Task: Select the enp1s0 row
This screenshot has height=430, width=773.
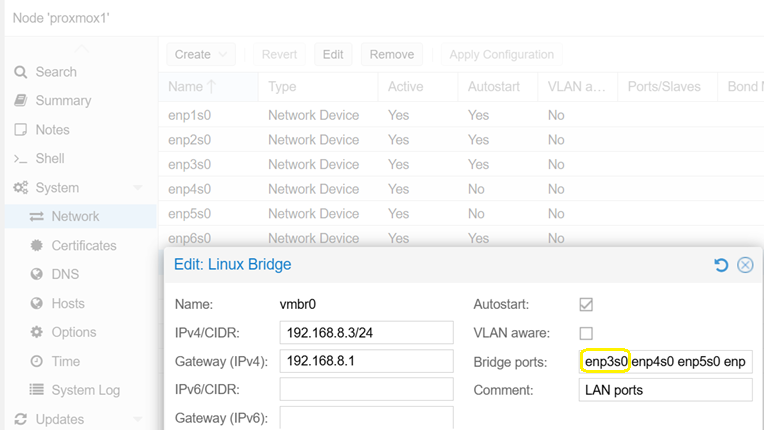Action: point(461,115)
